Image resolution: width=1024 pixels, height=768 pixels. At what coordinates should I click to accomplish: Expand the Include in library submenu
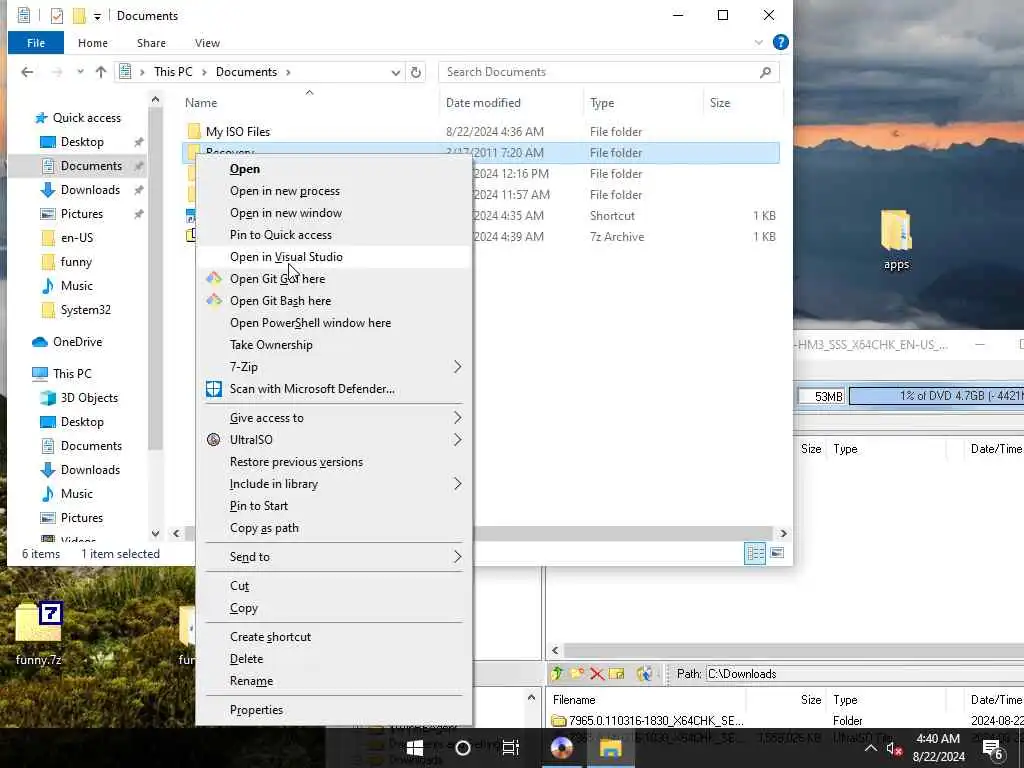click(334, 484)
